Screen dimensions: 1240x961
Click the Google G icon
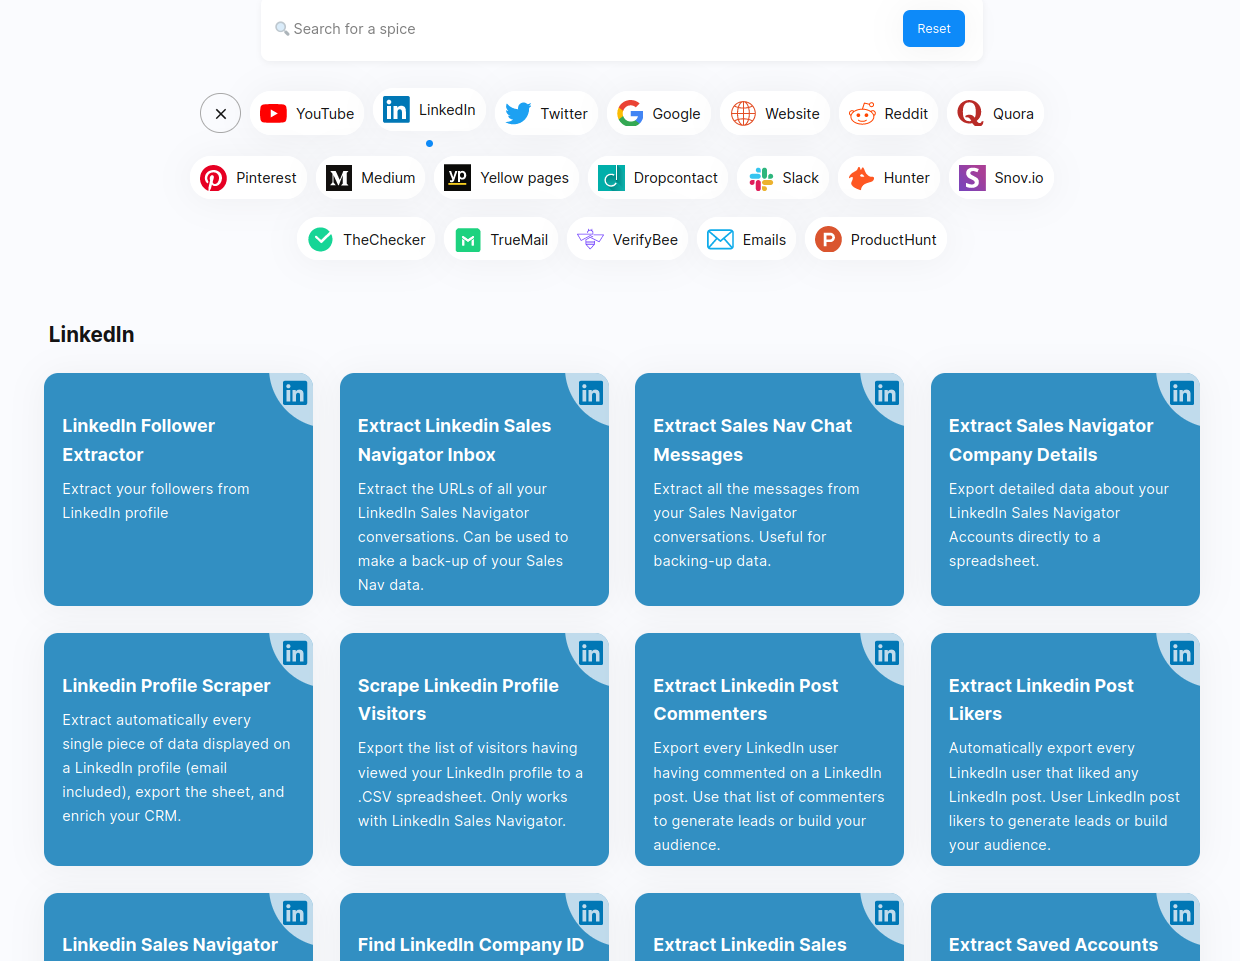pyautogui.click(x=630, y=114)
